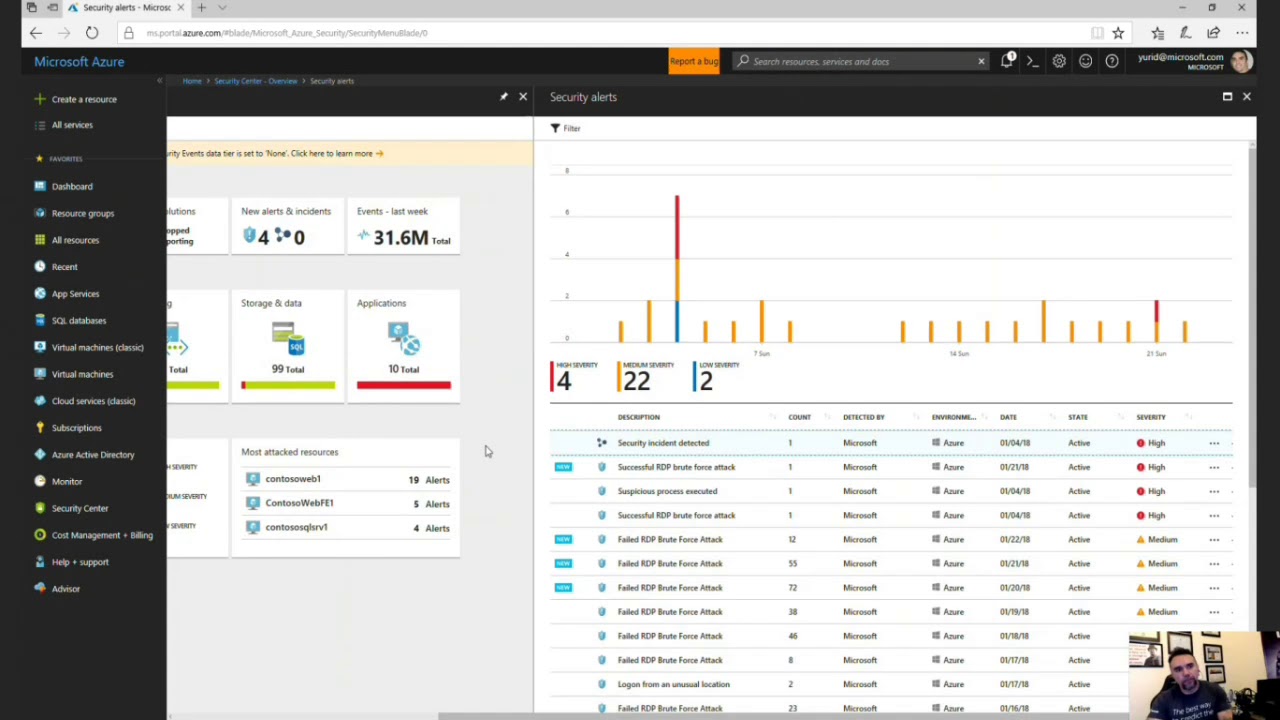Pin the Security Center blade
Image resolution: width=1280 pixels, height=720 pixels.
(x=503, y=97)
